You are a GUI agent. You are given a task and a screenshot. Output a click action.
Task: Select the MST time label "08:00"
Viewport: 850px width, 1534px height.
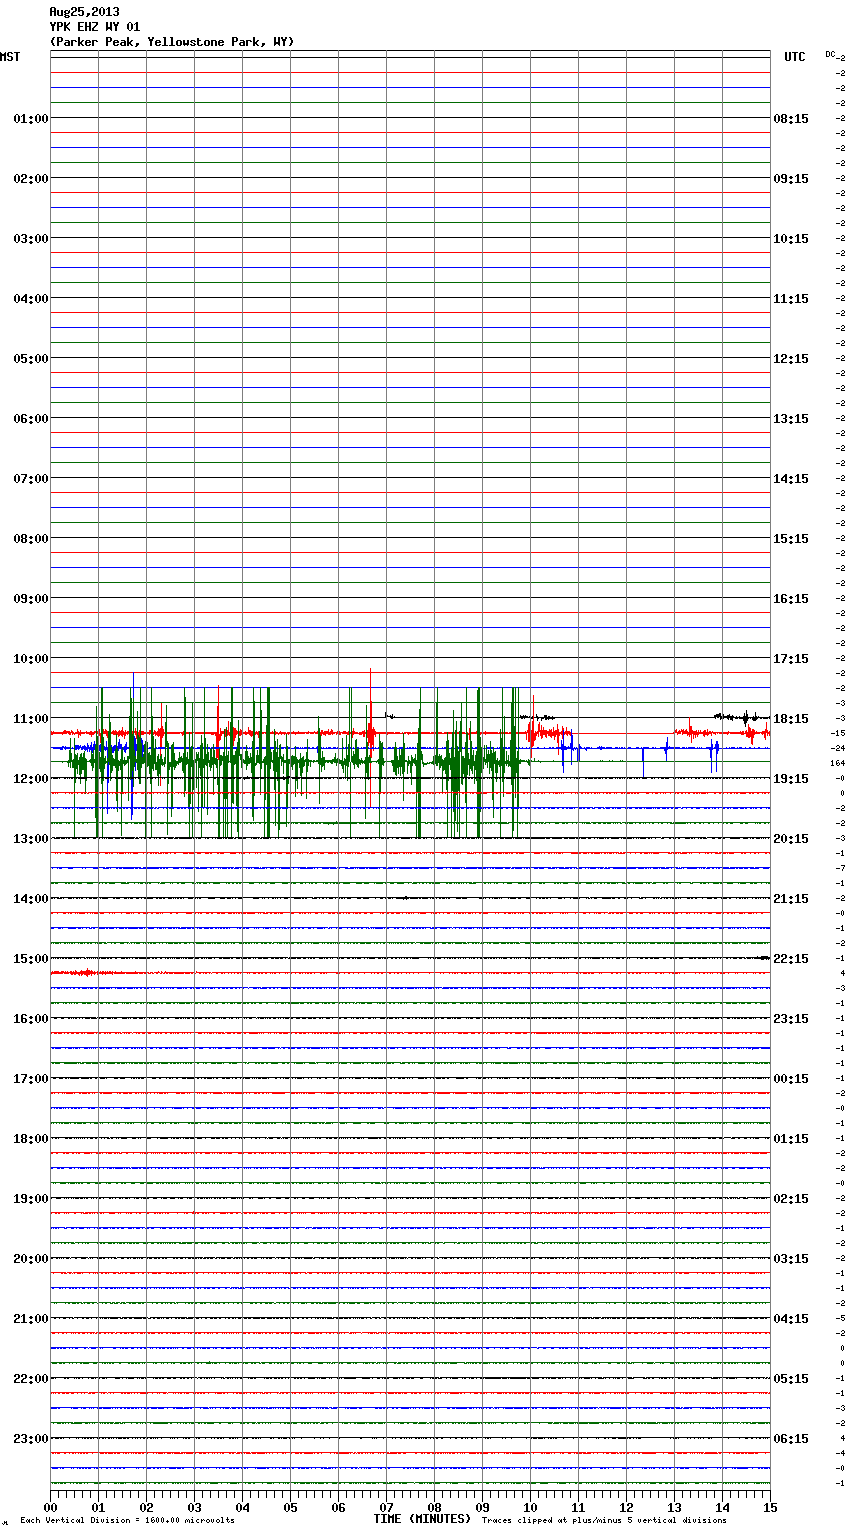(x=31, y=539)
